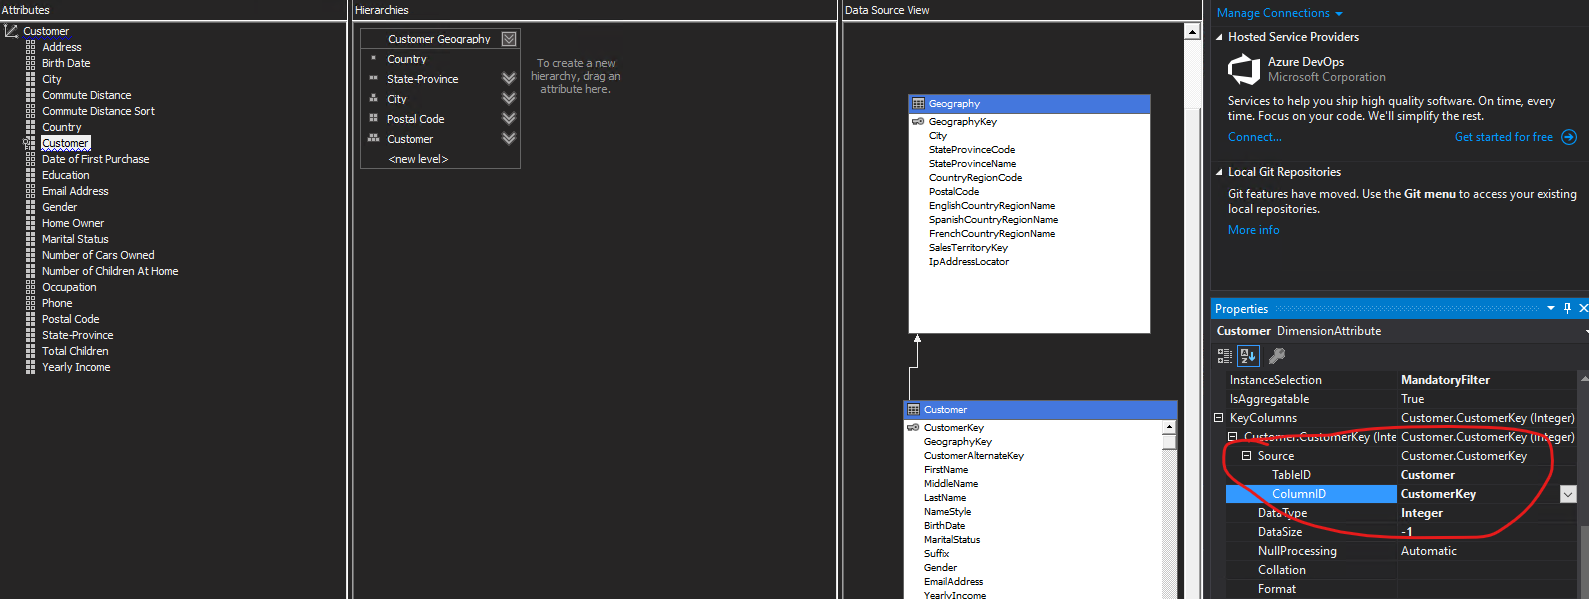The width and height of the screenshot is (1589, 599).
Task: Select the NullProcessing property row
Action: pos(1402,551)
